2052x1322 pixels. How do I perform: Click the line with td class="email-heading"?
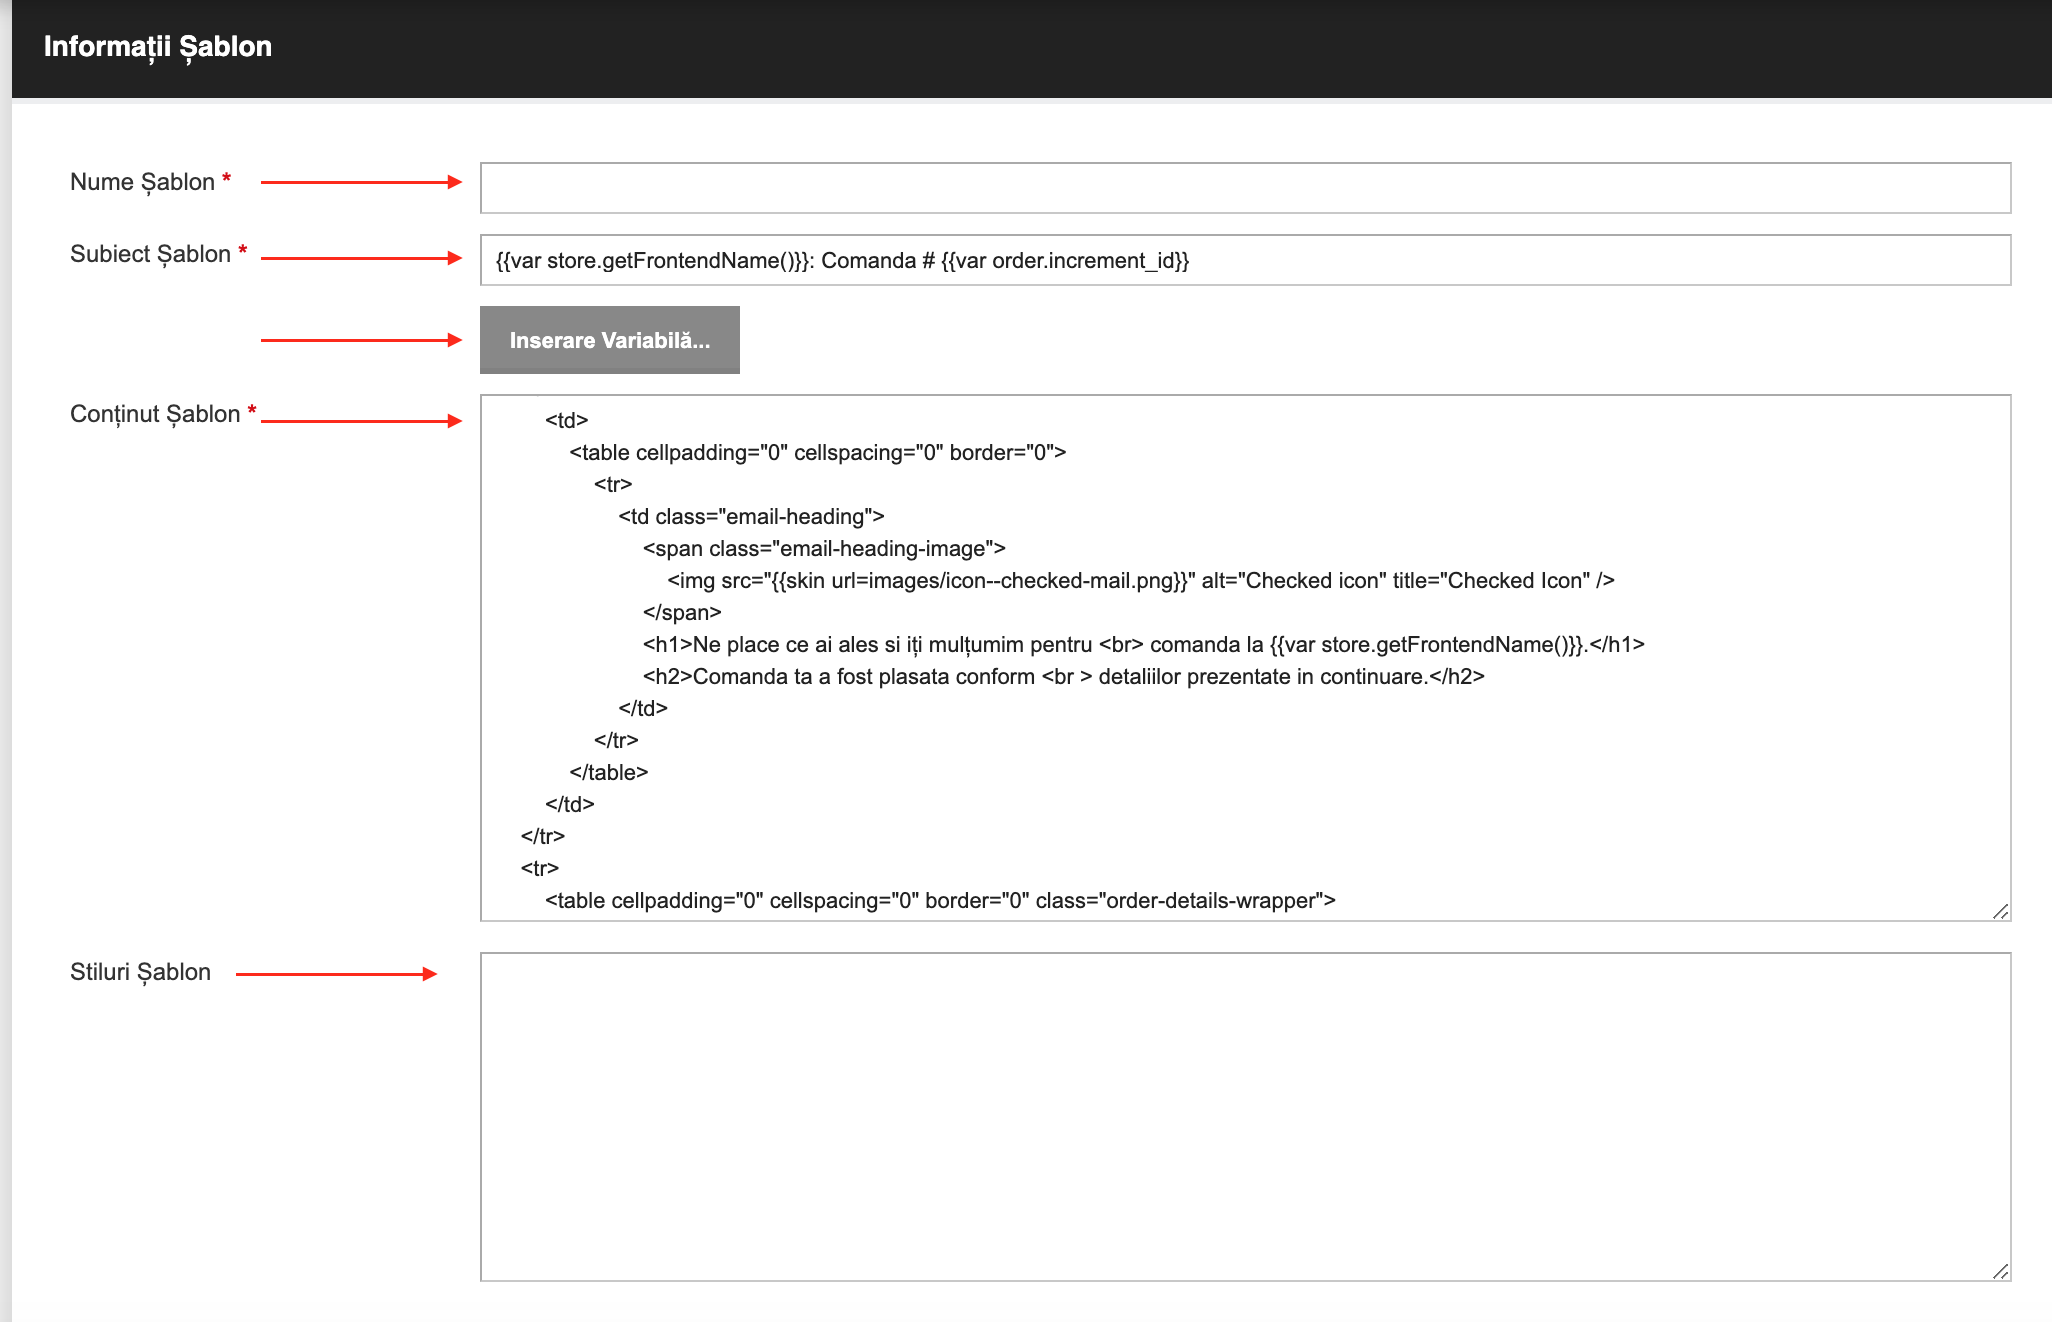751,516
